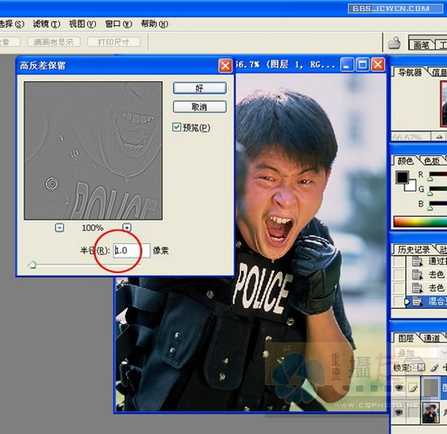Screen dimensions: 447x434
Task: Click the zoom in plus button below preview
Action: pos(127,228)
